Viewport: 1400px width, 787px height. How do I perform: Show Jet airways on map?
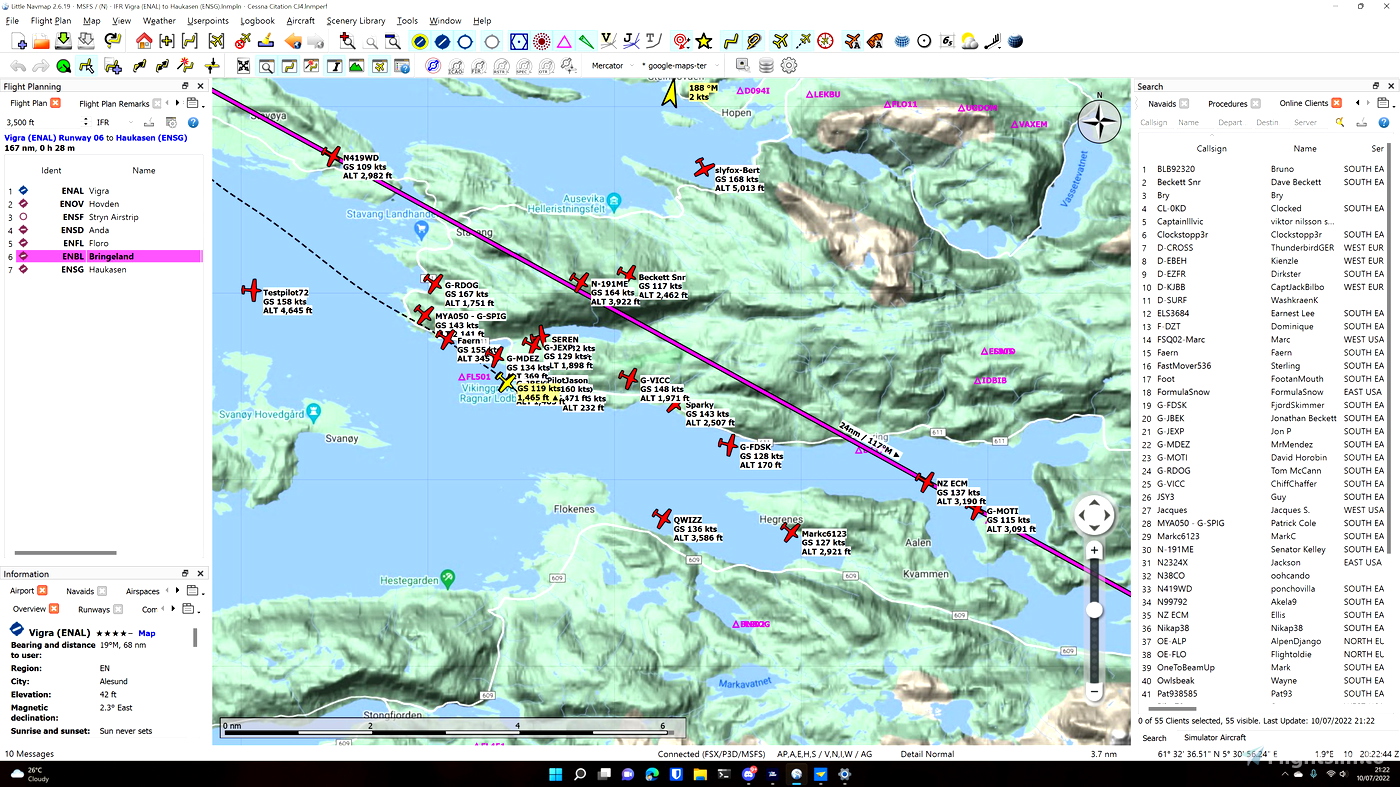630,41
